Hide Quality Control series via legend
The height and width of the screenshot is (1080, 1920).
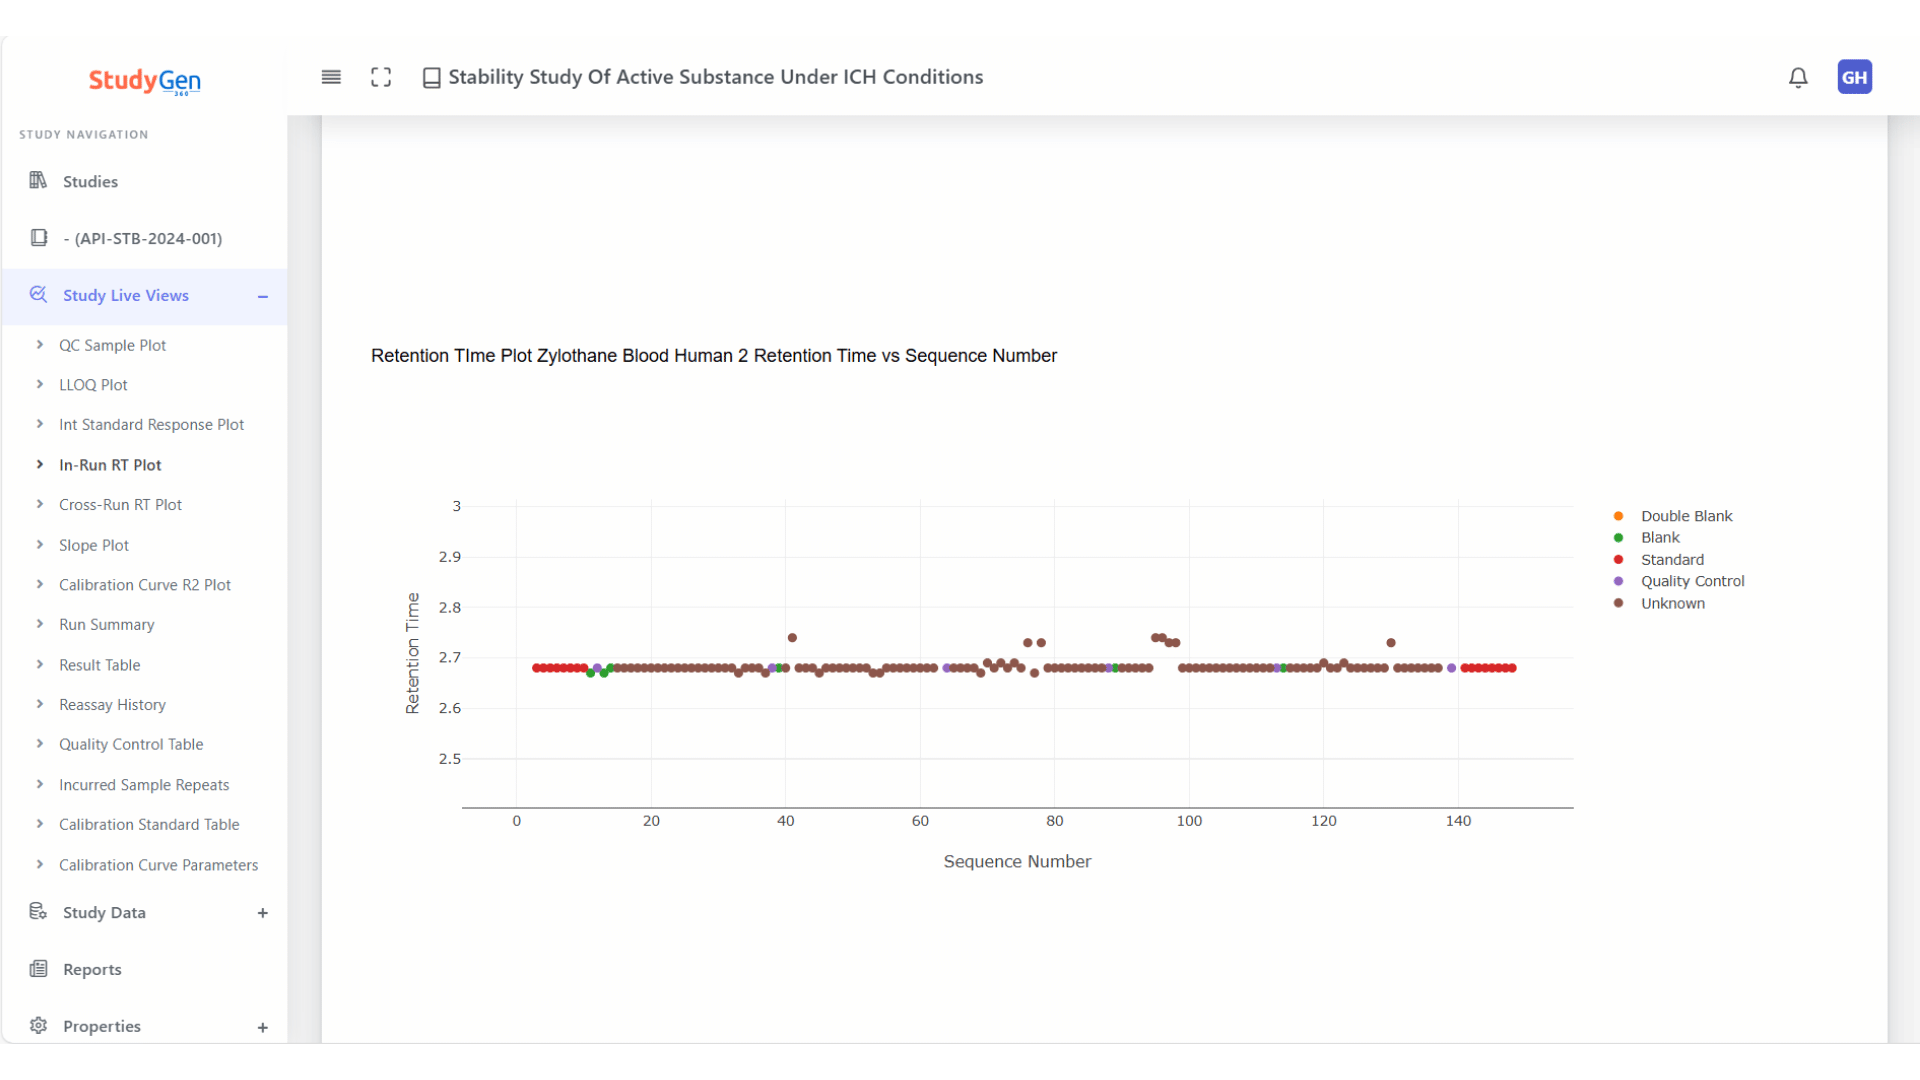1692,581
